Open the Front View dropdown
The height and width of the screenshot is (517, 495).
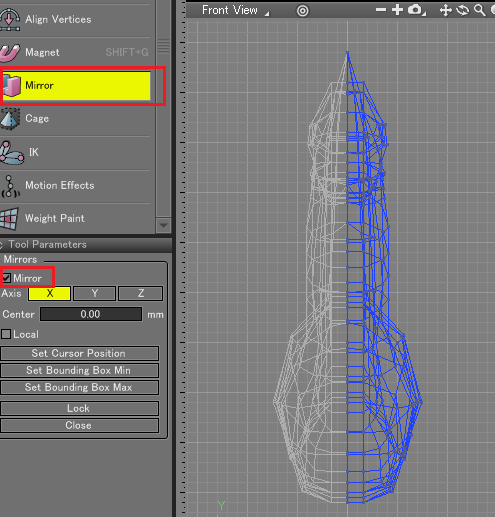tap(235, 10)
